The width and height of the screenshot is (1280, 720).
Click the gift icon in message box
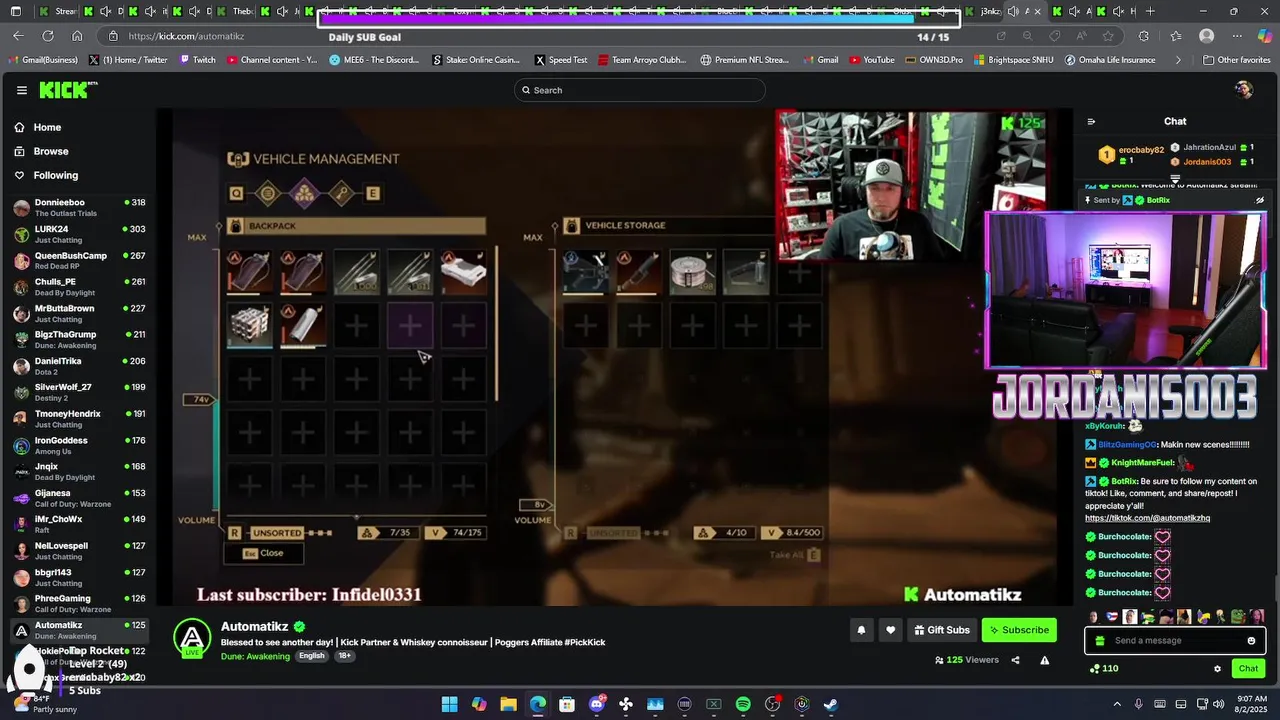(1100, 641)
